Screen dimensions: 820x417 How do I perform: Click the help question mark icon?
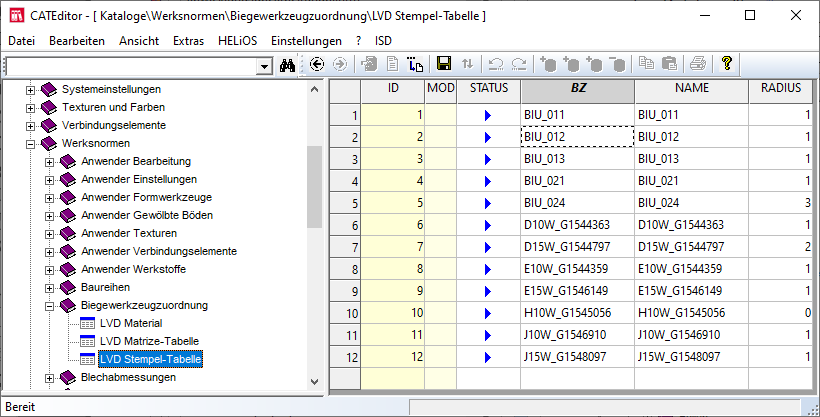(727, 64)
